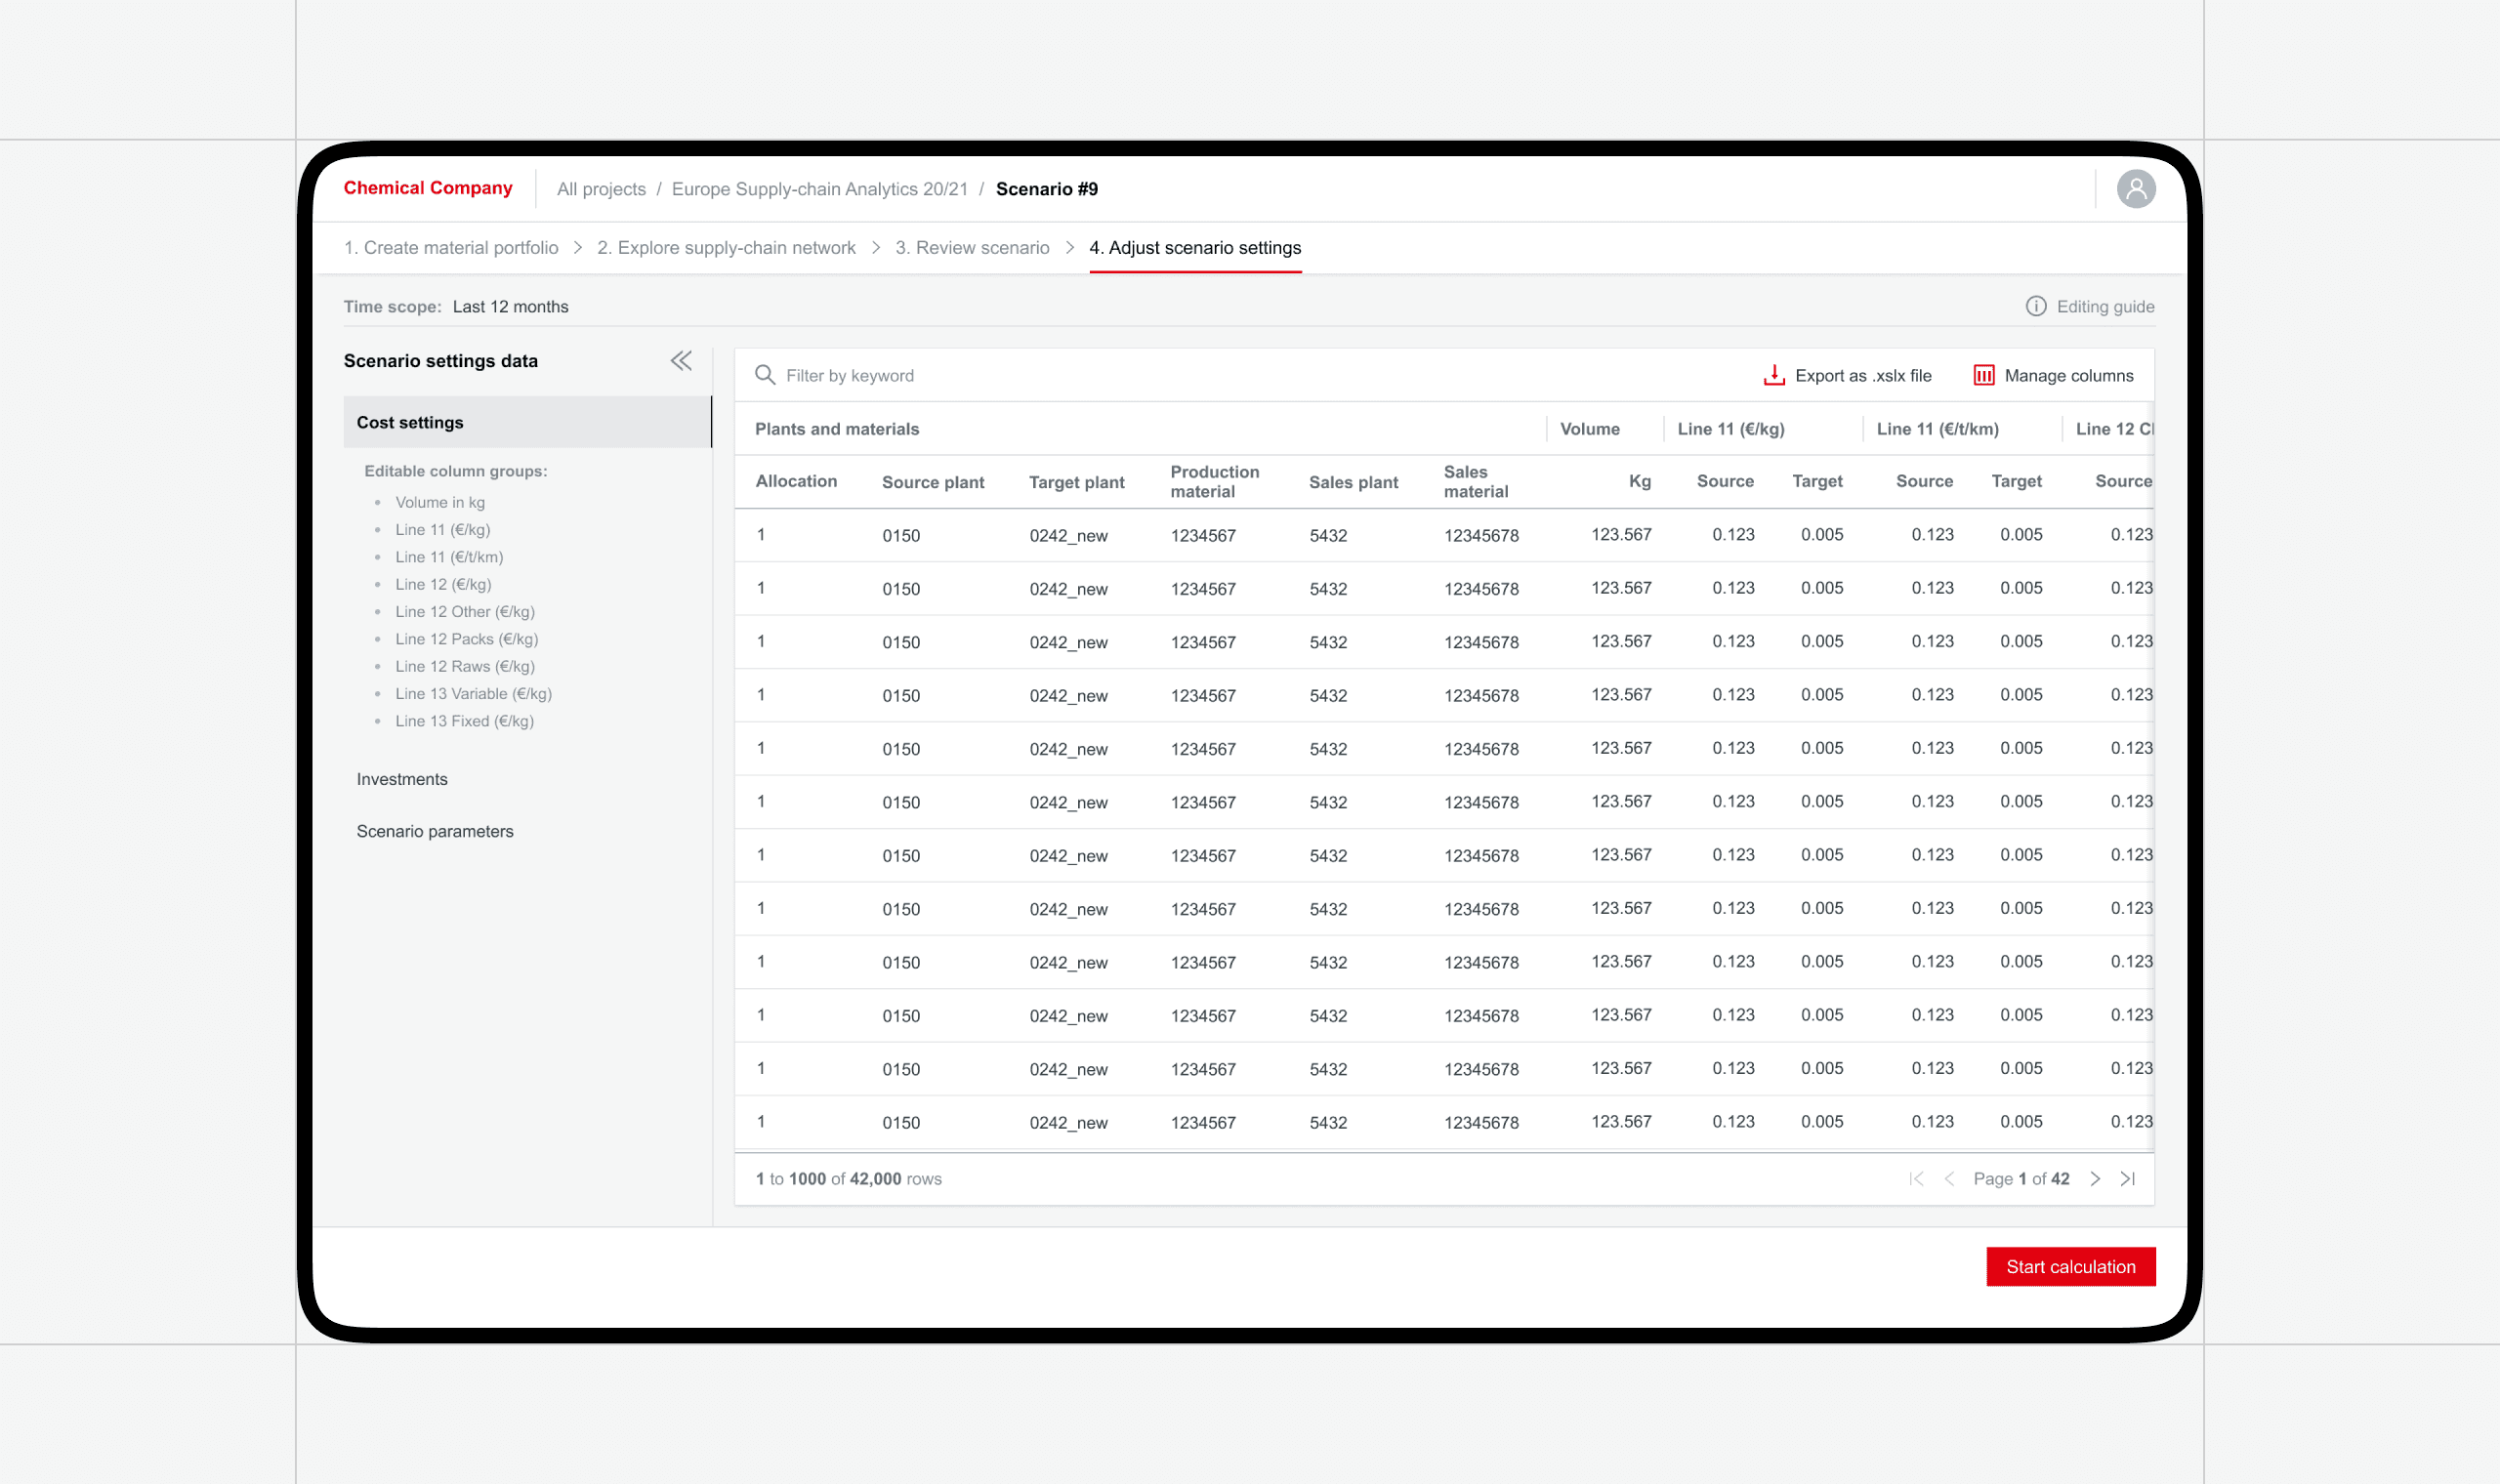The image size is (2500, 1484).
Task: Click the Manage columns icon
Action: pos(1983,375)
